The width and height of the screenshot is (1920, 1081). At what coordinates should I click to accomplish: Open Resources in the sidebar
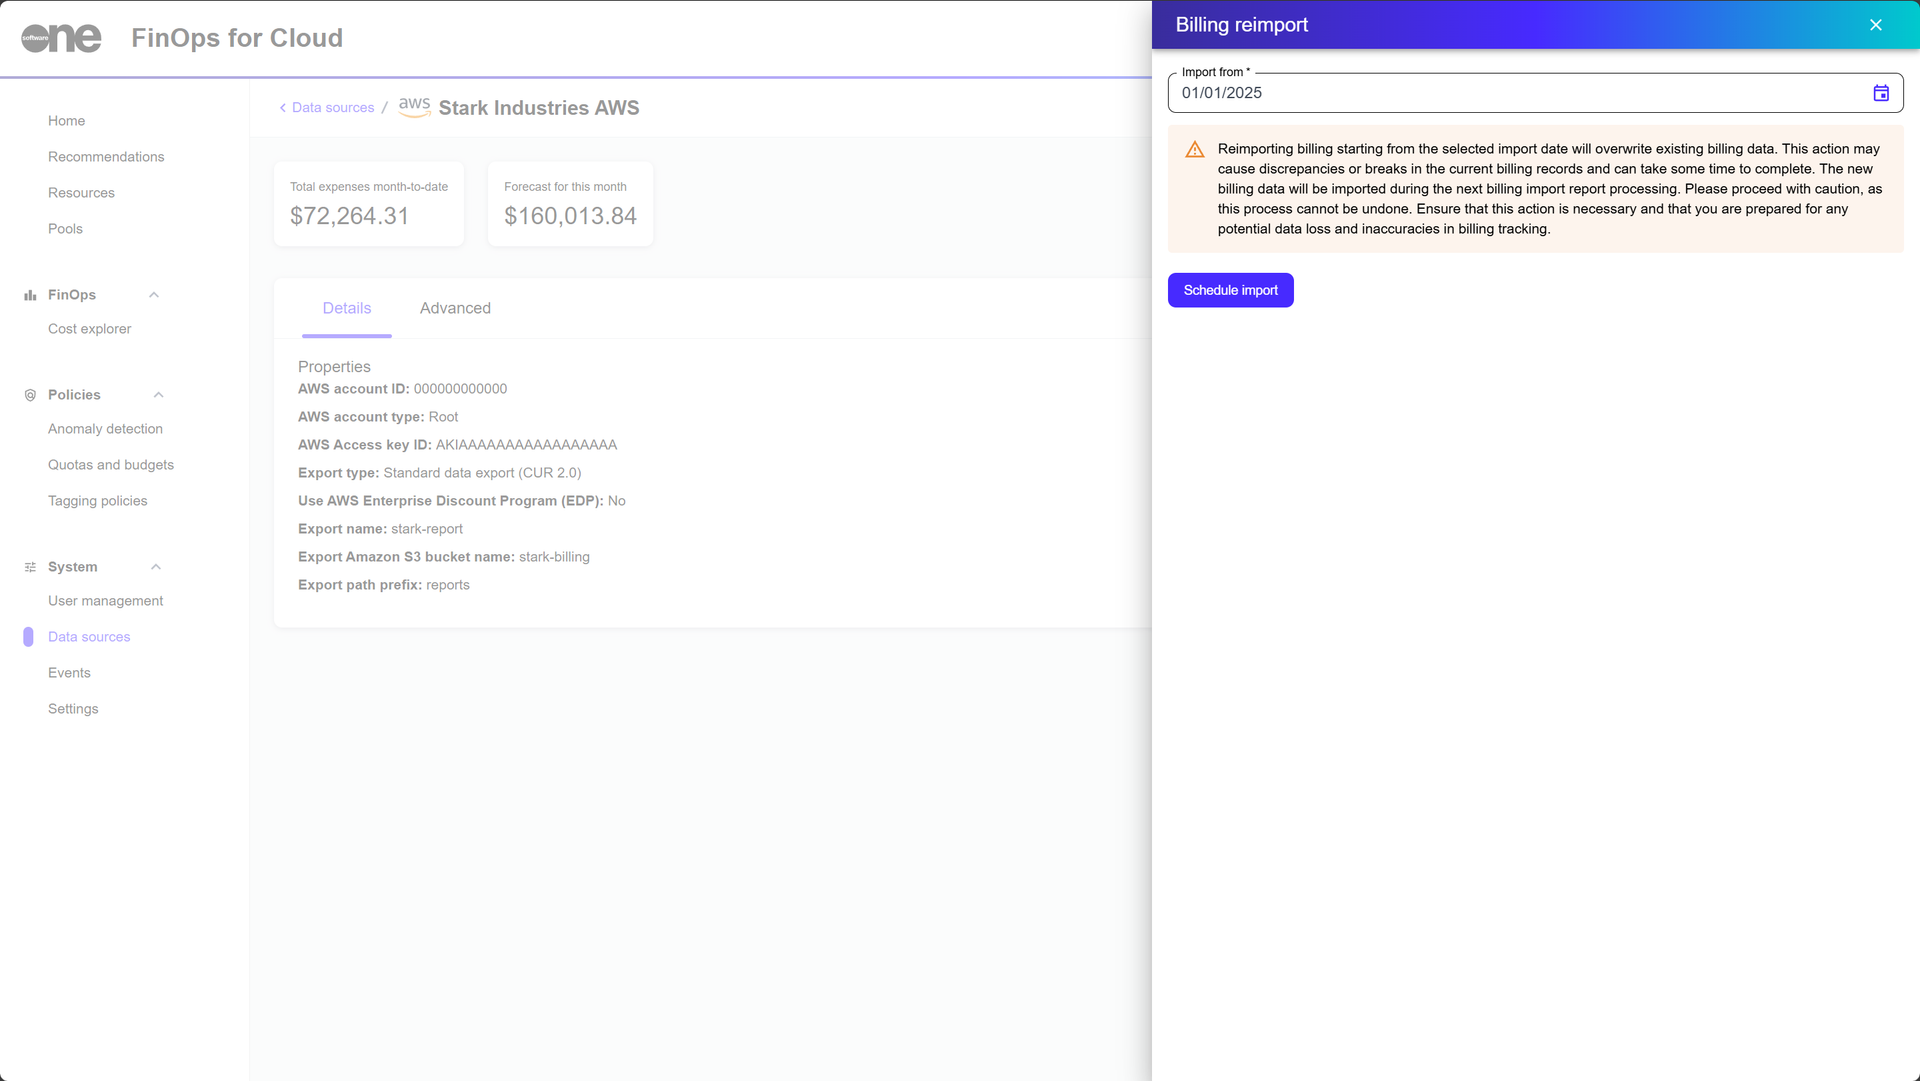(81, 193)
